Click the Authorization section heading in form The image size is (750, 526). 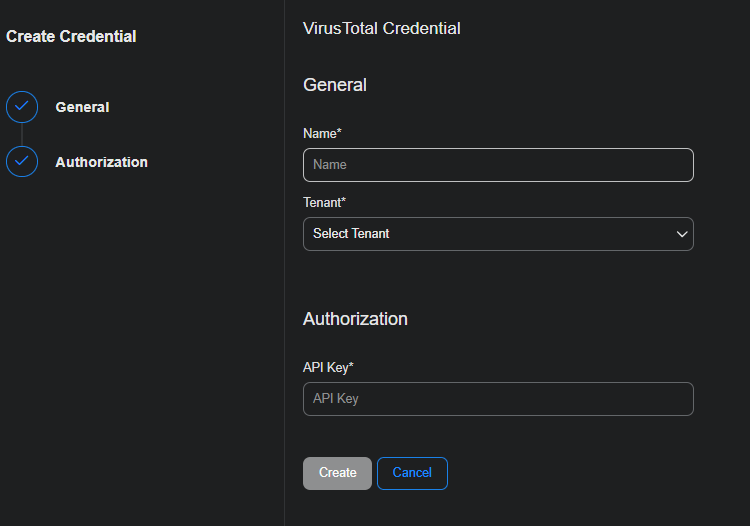coord(355,319)
